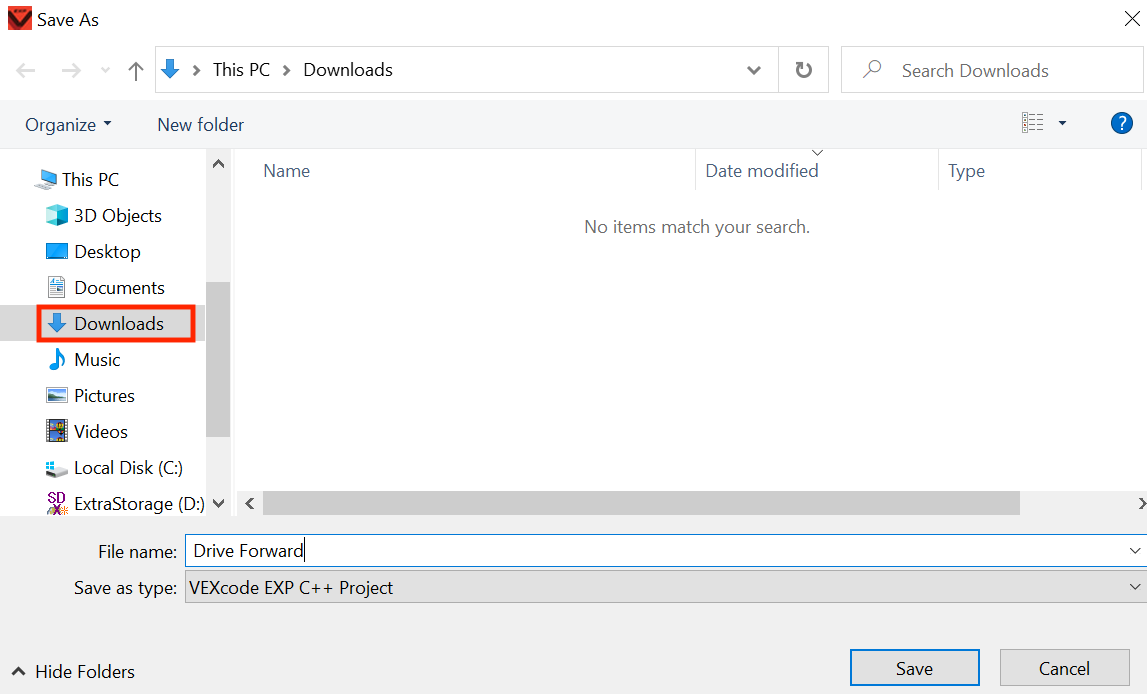
Task: Select Local Disk (C:) in sidebar
Action: pyautogui.click(x=128, y=468)
